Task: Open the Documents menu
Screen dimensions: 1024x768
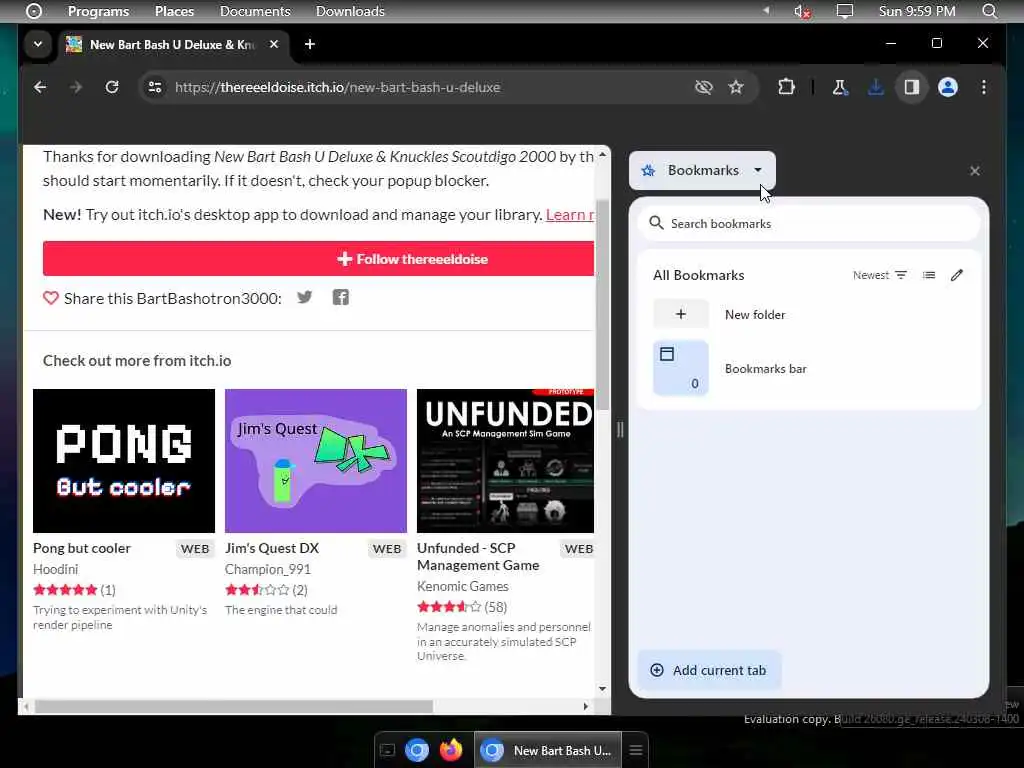Action: coord(255,11)
